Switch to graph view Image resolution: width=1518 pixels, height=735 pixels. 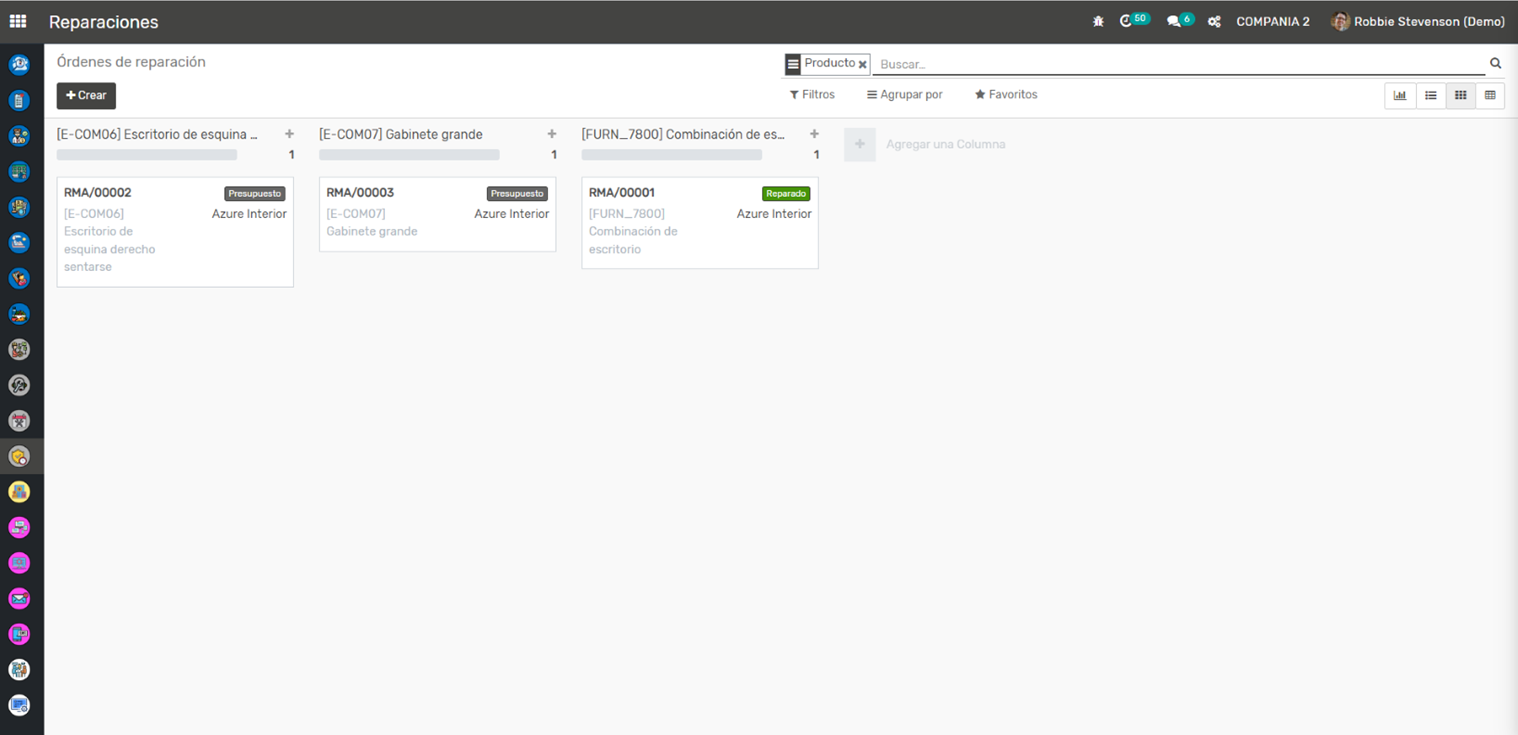[1400, 96]
